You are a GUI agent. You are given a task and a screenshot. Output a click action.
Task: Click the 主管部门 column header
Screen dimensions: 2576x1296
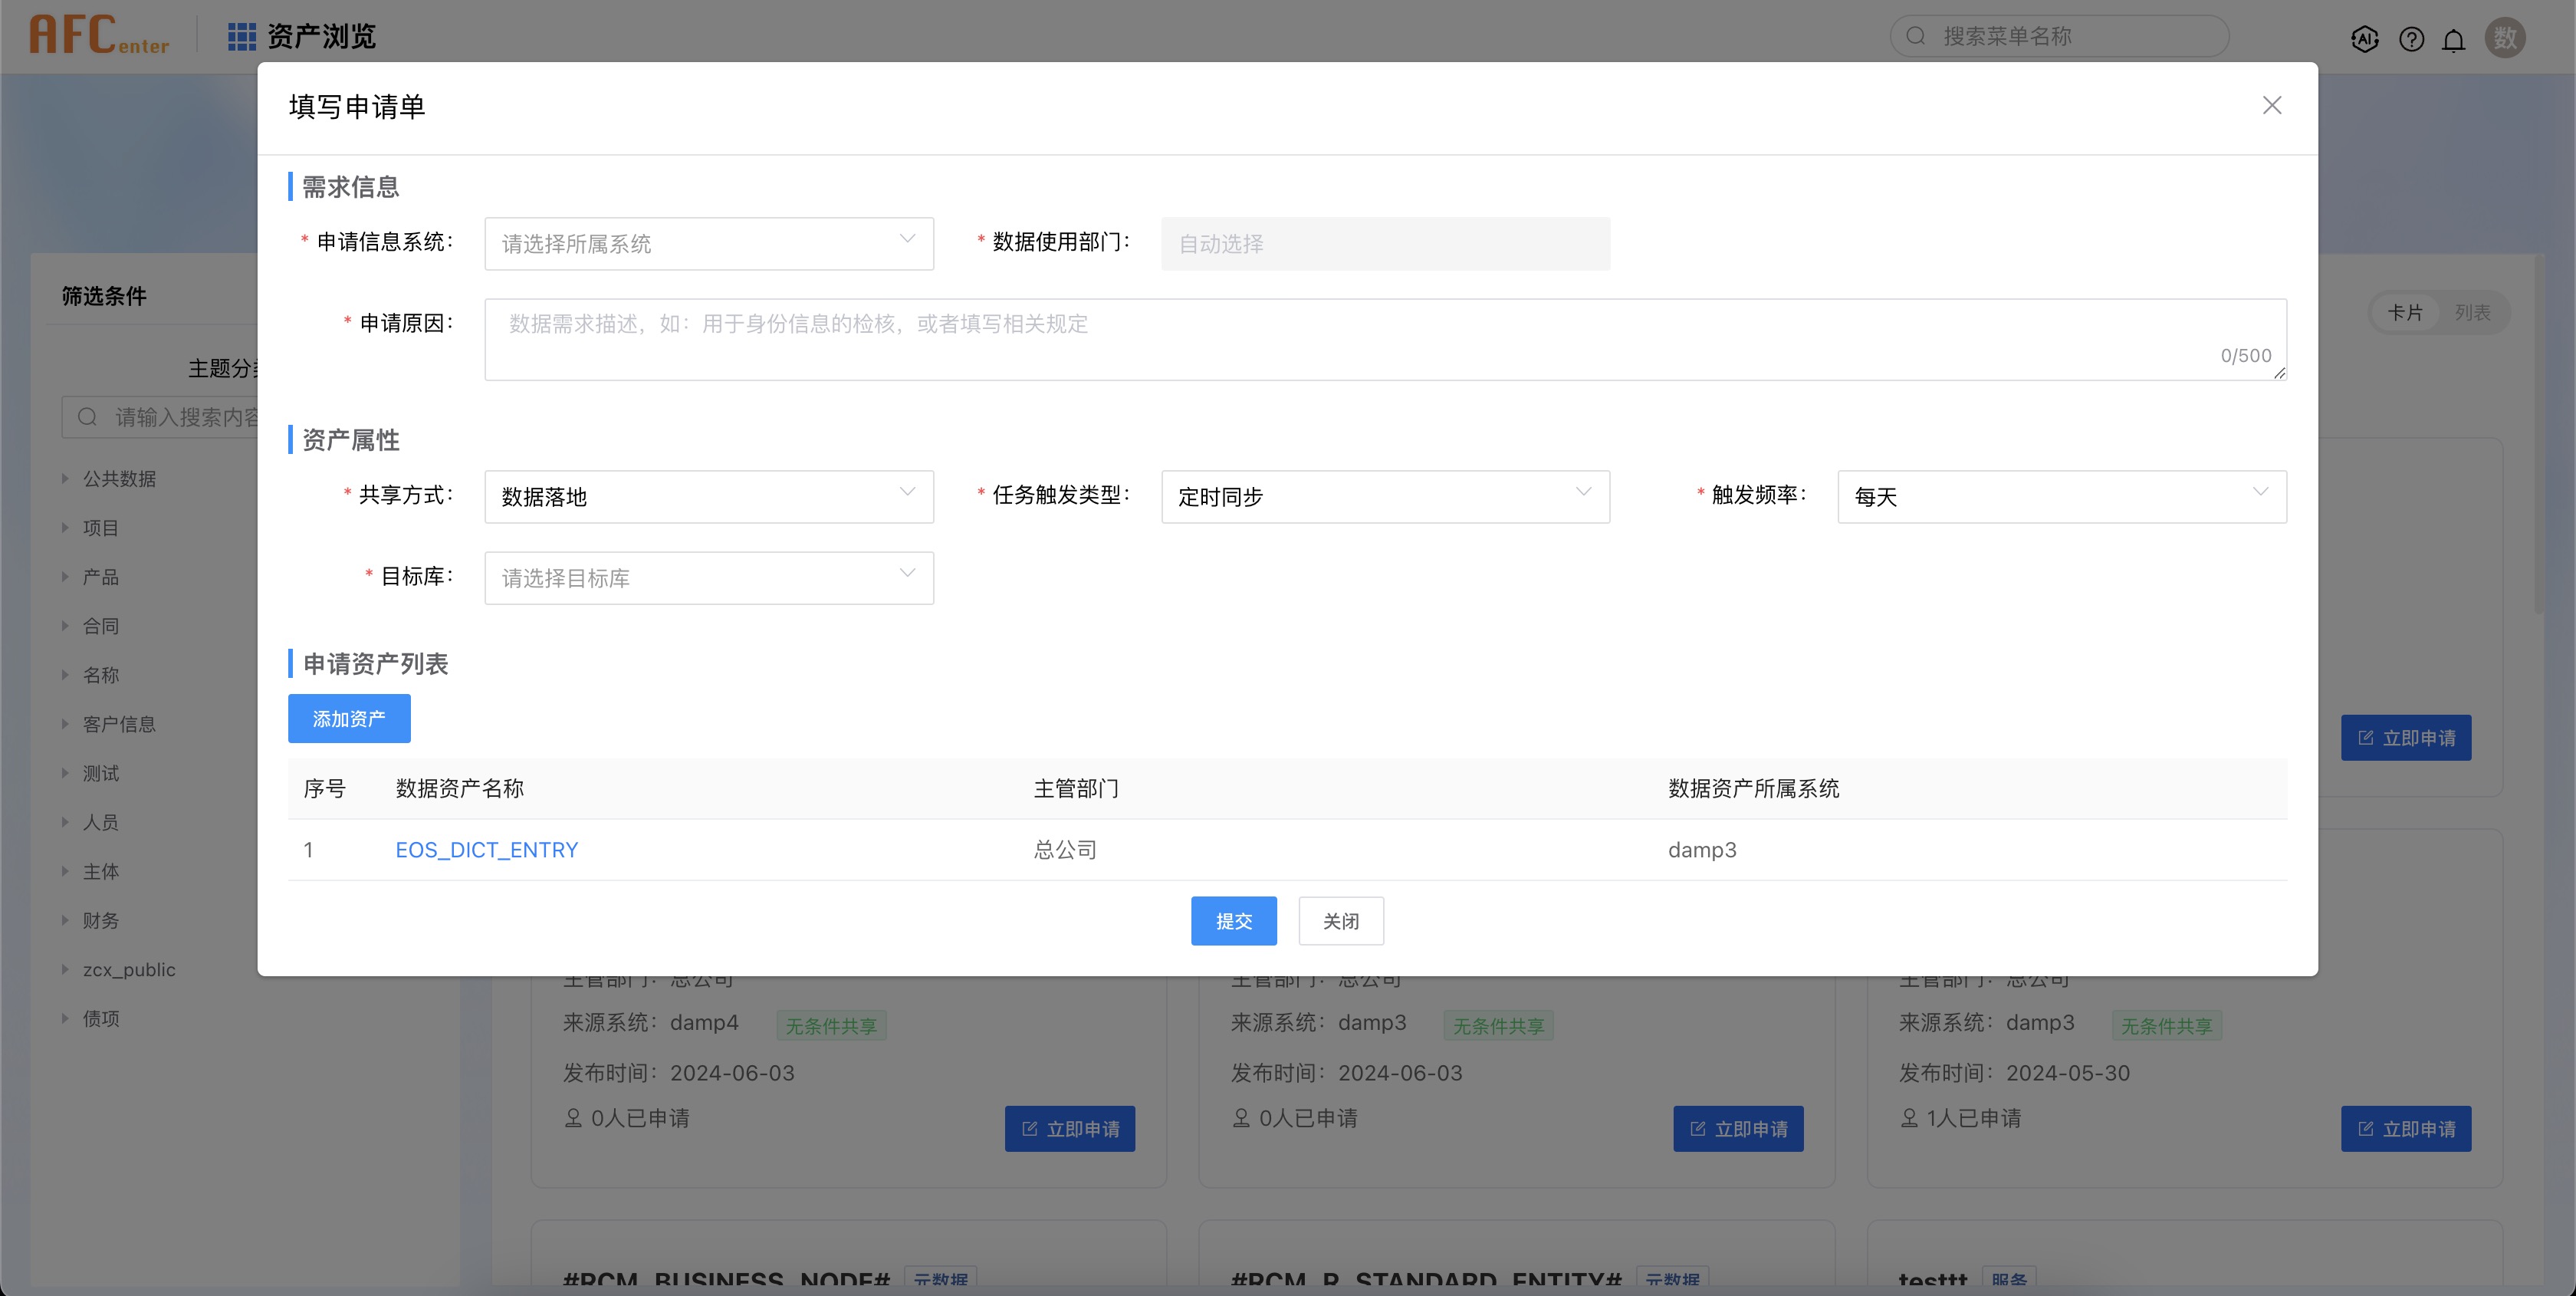1076,789
